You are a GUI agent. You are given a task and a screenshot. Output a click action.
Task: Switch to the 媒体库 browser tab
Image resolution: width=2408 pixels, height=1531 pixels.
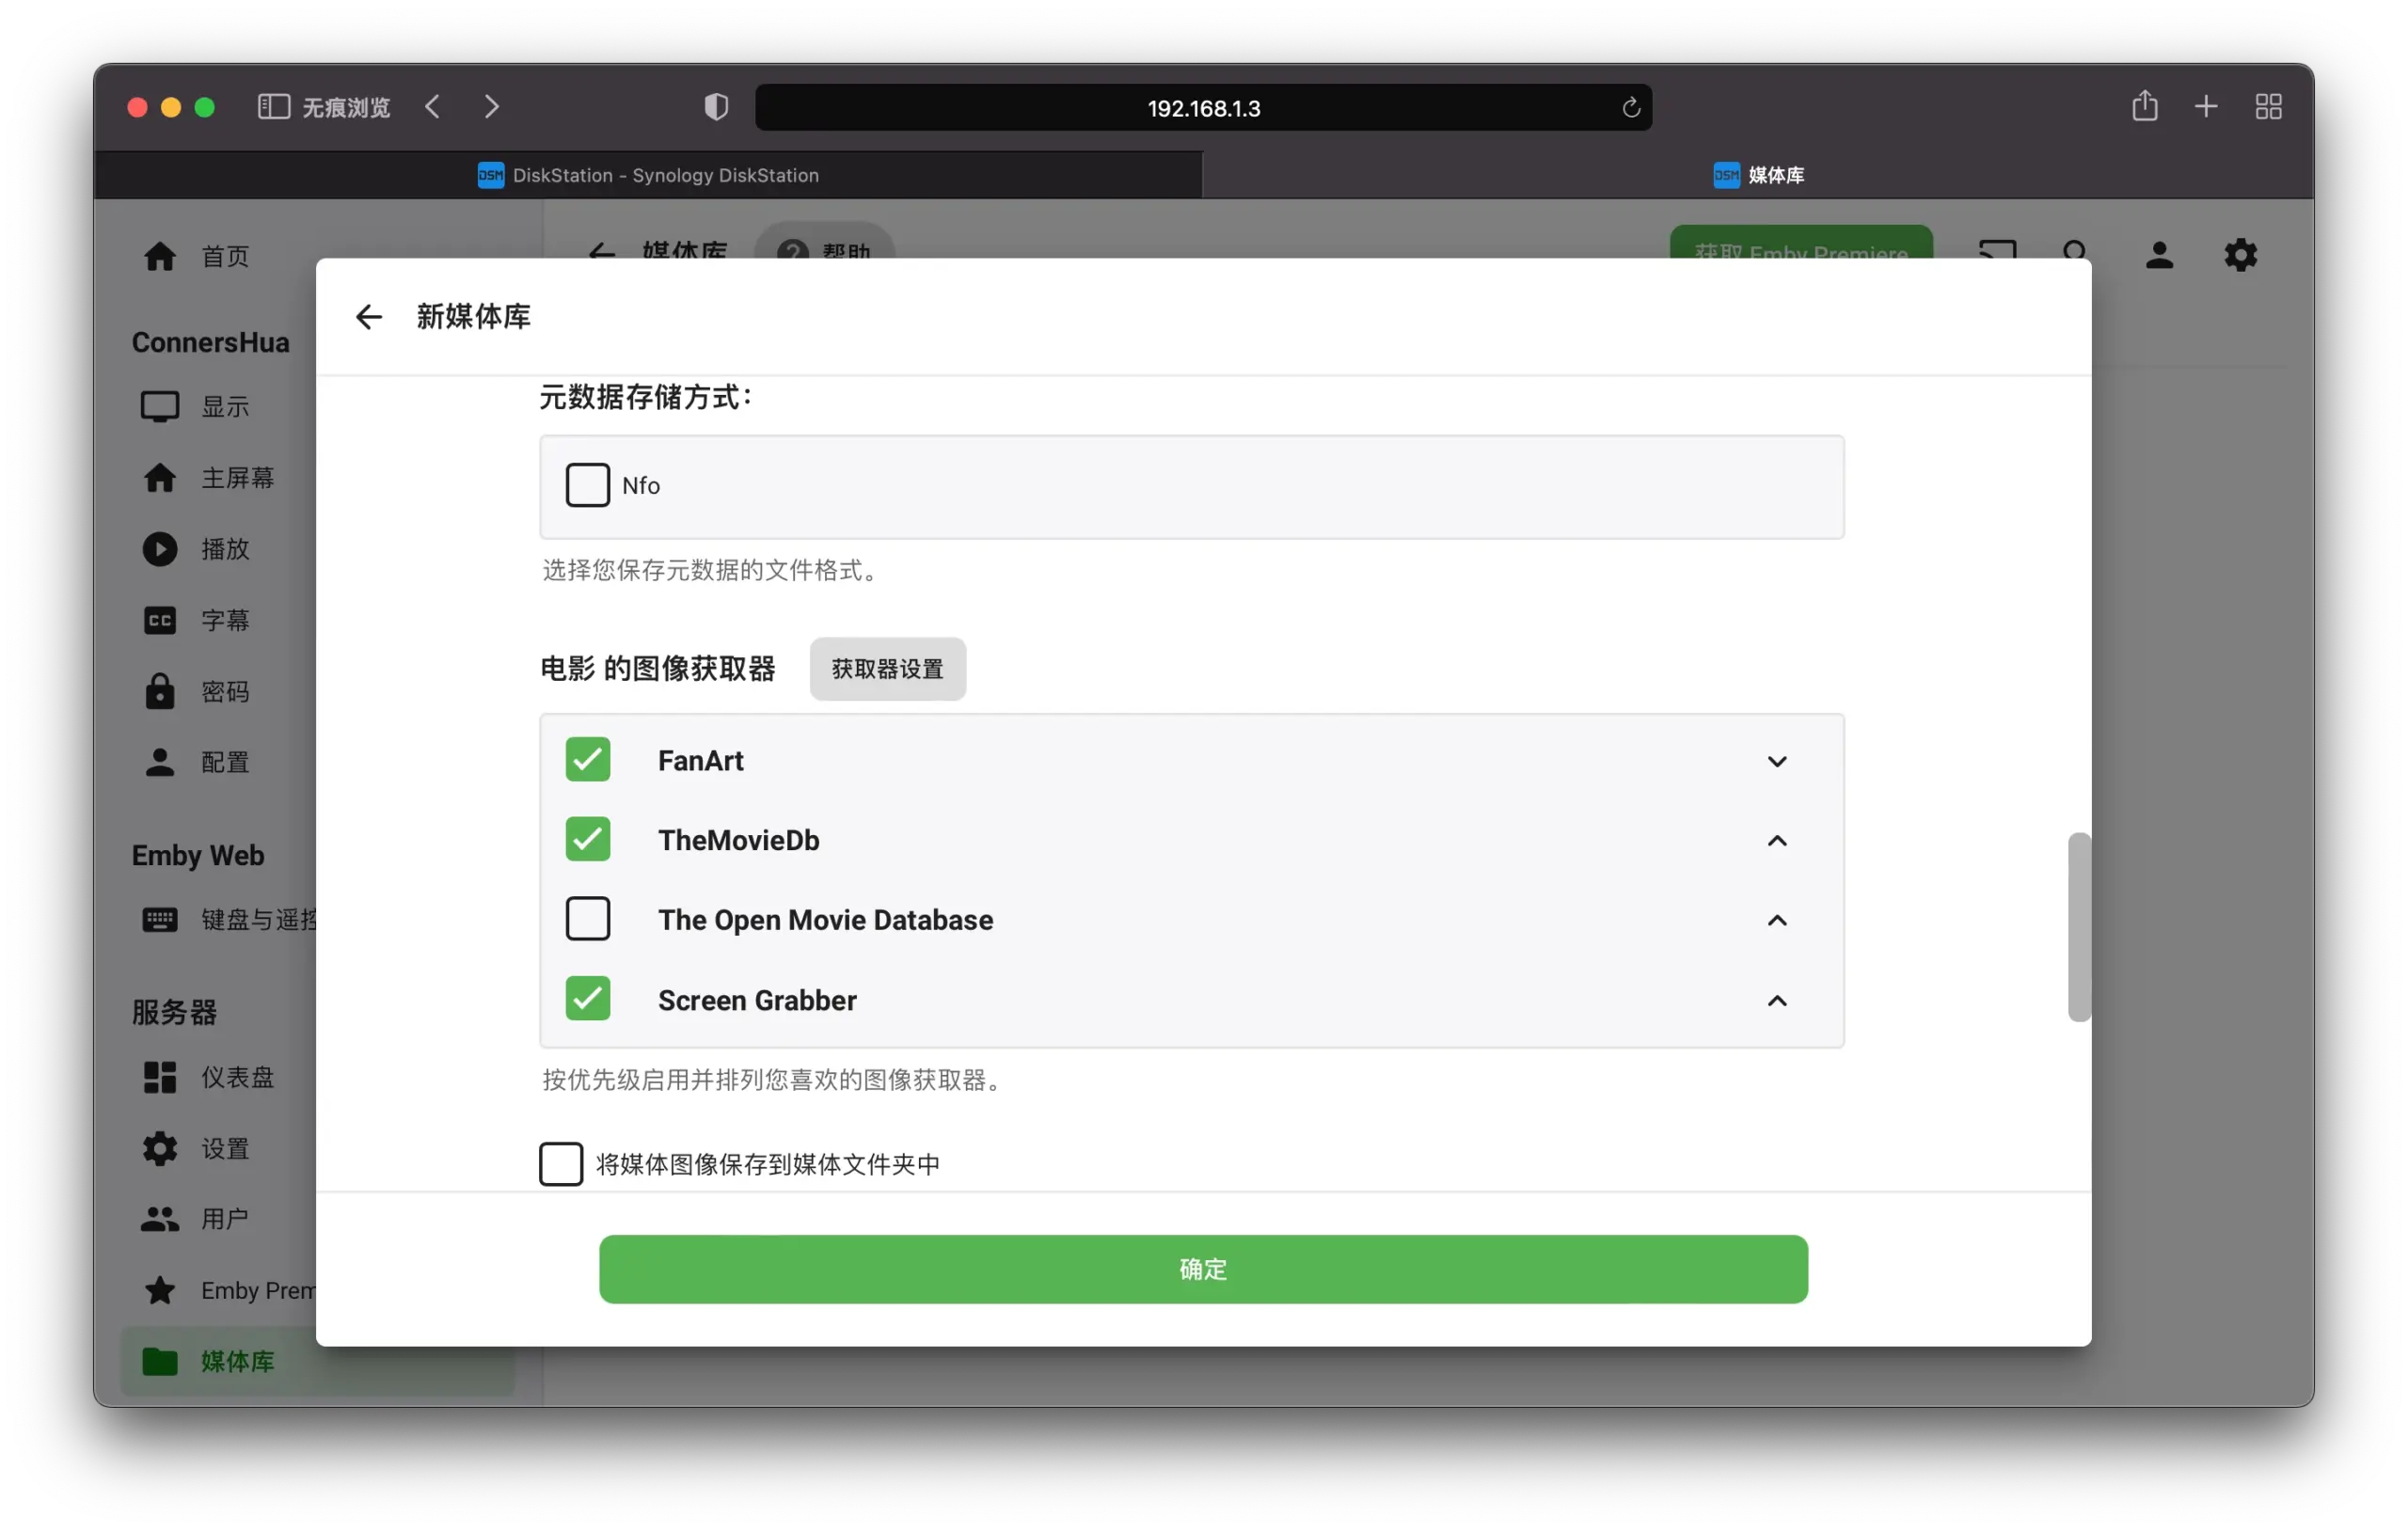tap(1758, 175)
